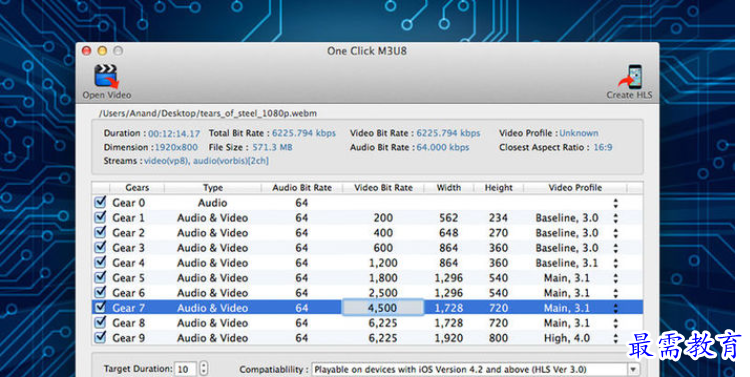The image size is (750, 377).
Task: Toggle the Gear 8 checkbox
Action: pyautogui.click(x=100, y=322)
